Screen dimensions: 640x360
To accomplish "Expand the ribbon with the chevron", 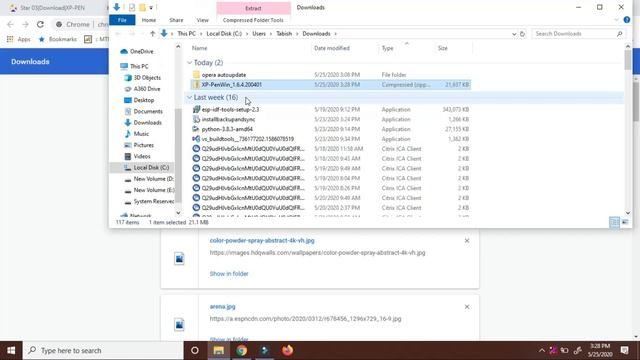I will [616, 20].
